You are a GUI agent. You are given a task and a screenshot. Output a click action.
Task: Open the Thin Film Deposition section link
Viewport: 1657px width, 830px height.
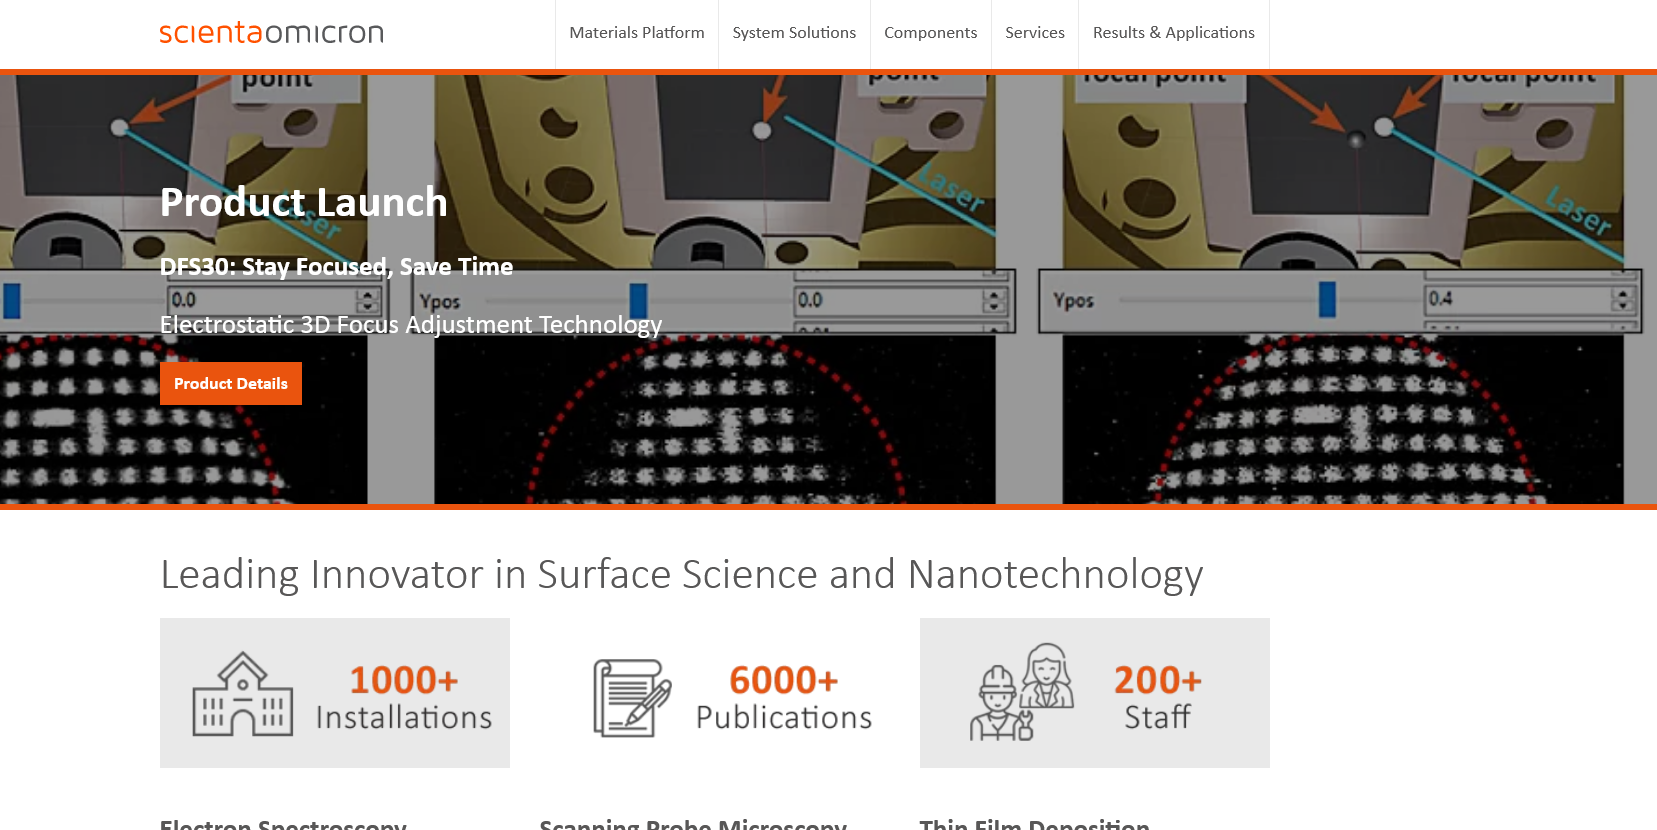point(1035,823)
